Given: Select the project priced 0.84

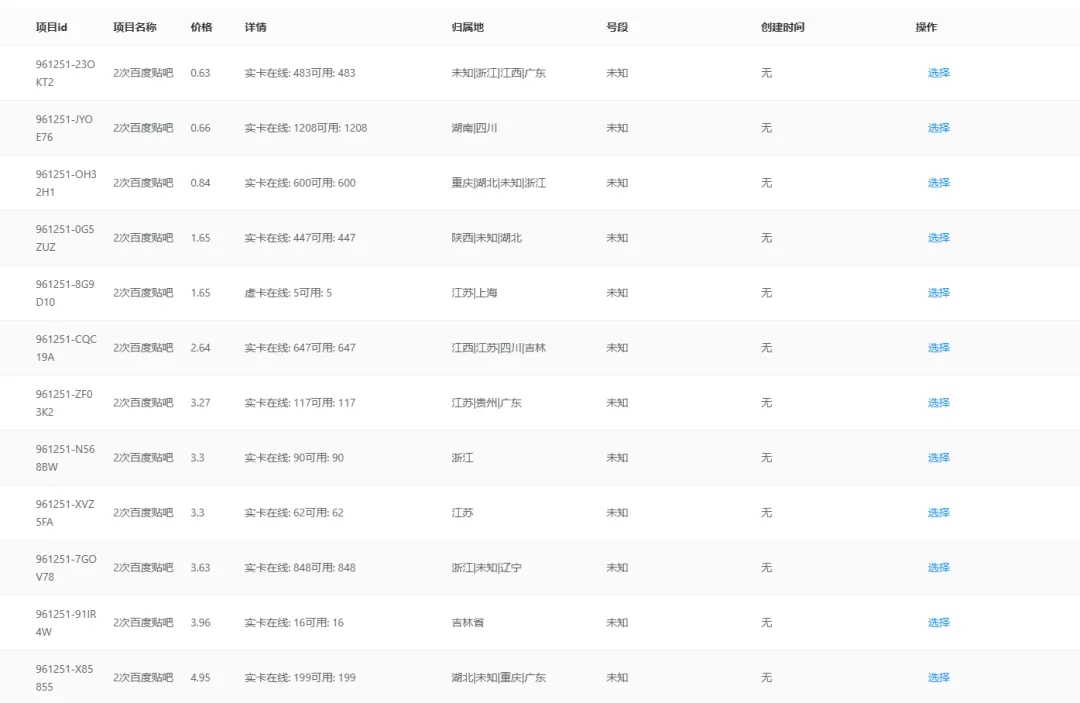Looking at the screenshot, I should click(x=938, y=183).
